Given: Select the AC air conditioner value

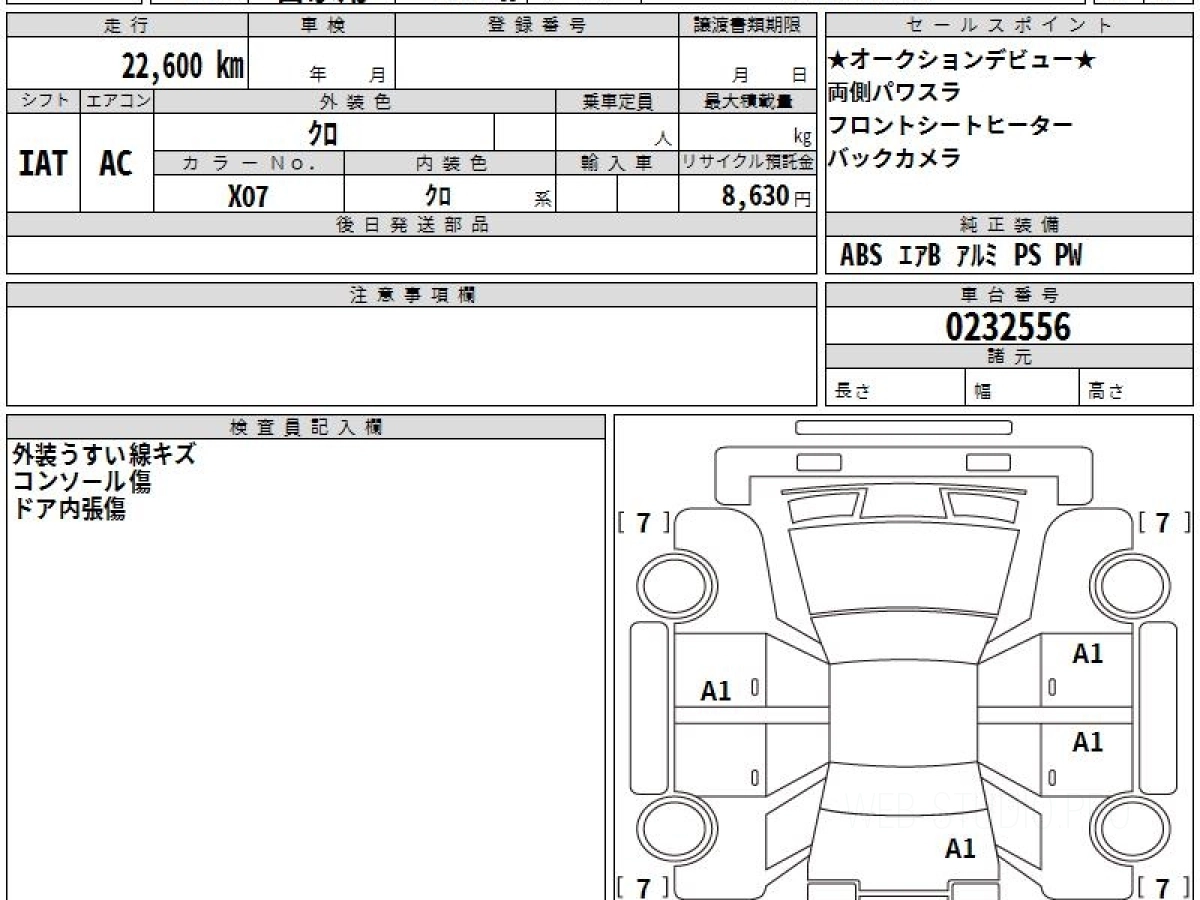Looking at the screenshot, I should (x=116, y=163).
